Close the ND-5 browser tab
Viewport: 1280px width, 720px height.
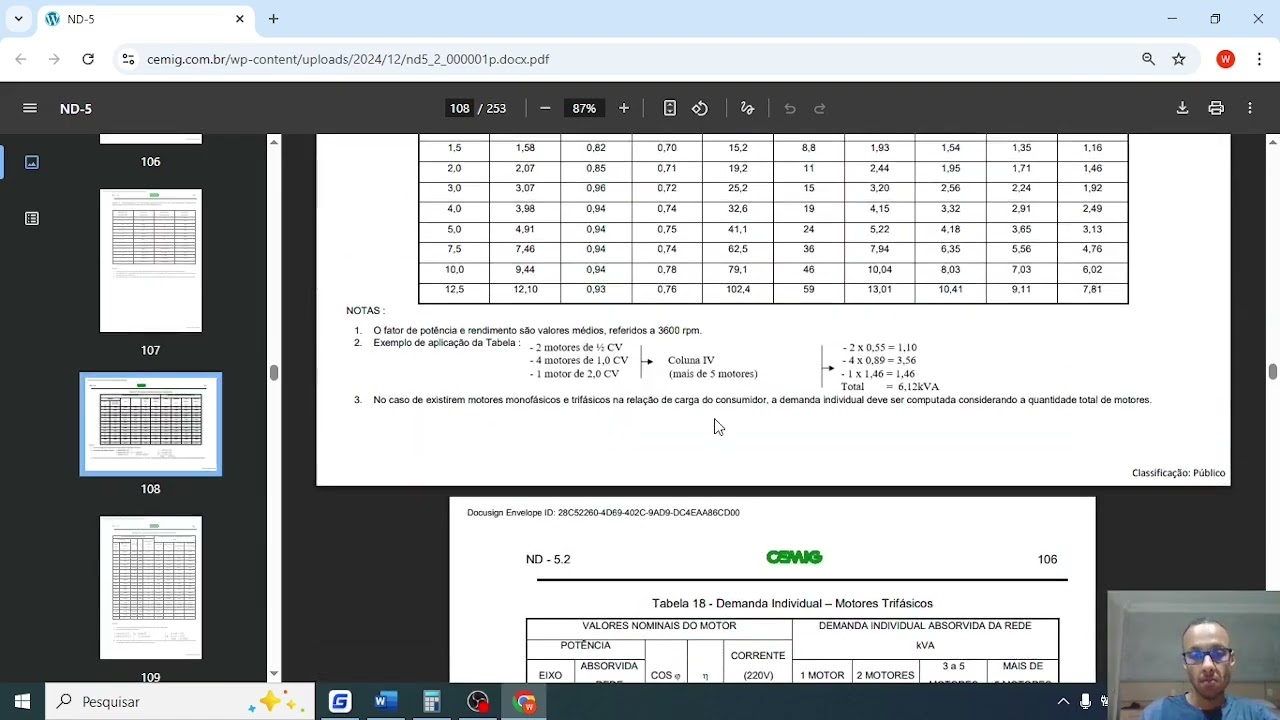pos(240,19)
